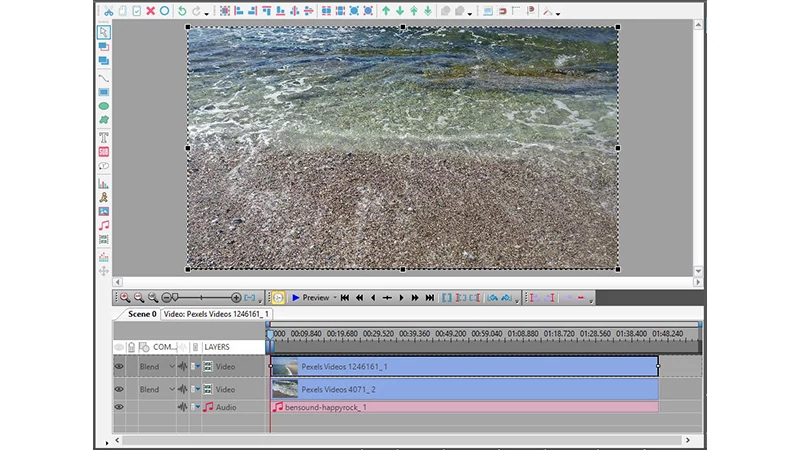Click the Add Video filmstrip tool
800x450 pixels.
tap(104, 239)
